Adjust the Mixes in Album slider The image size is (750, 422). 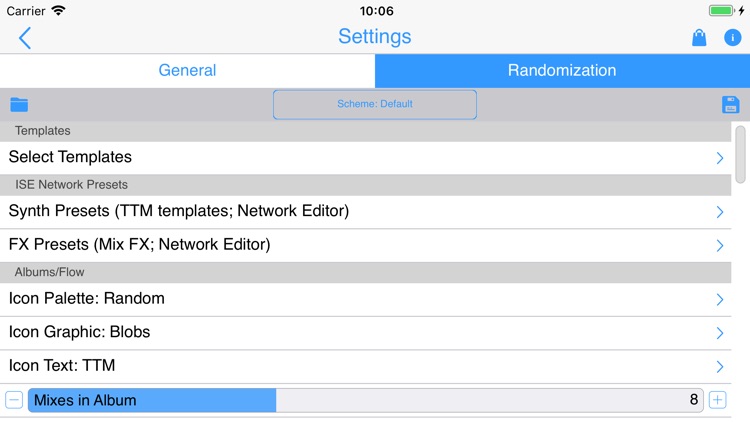(x=365, y=400)
